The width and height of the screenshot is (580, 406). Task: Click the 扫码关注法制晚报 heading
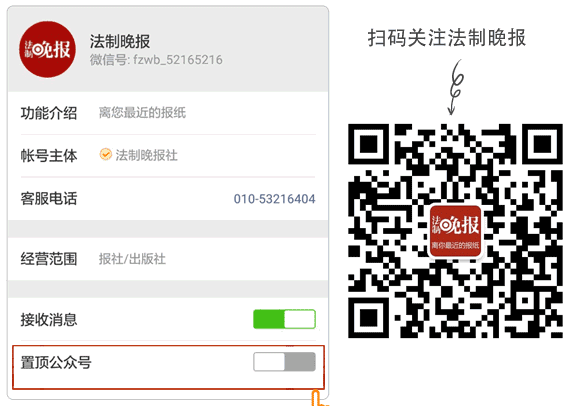tap(446, 38)
